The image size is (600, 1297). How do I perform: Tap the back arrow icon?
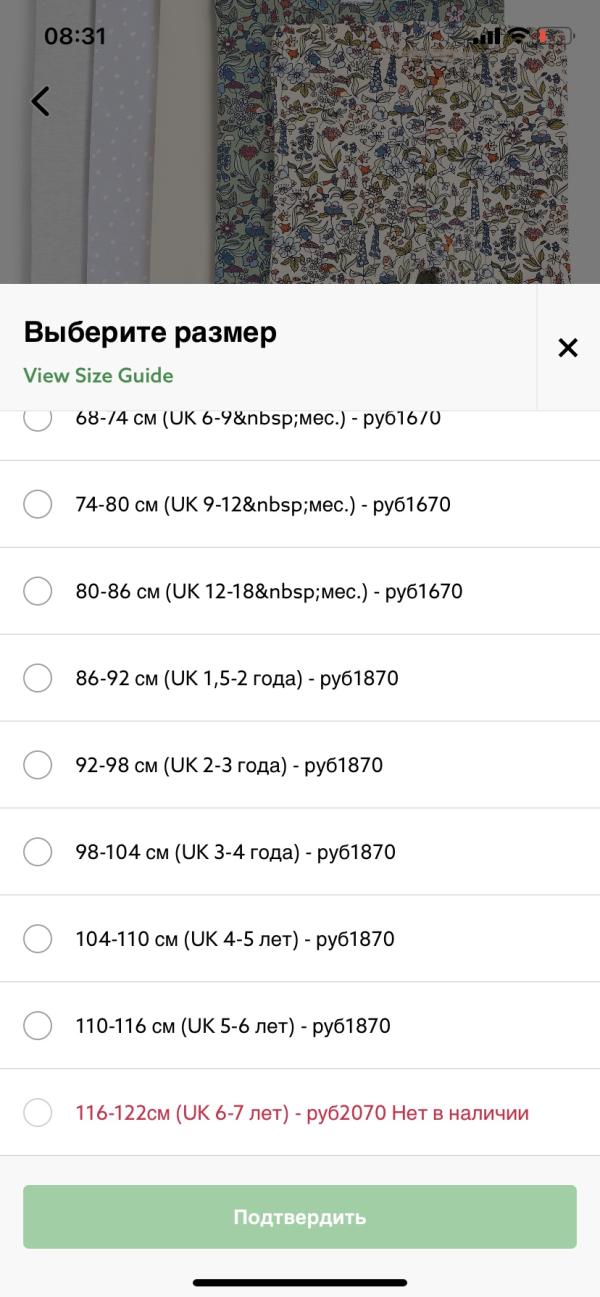point(41,101)
